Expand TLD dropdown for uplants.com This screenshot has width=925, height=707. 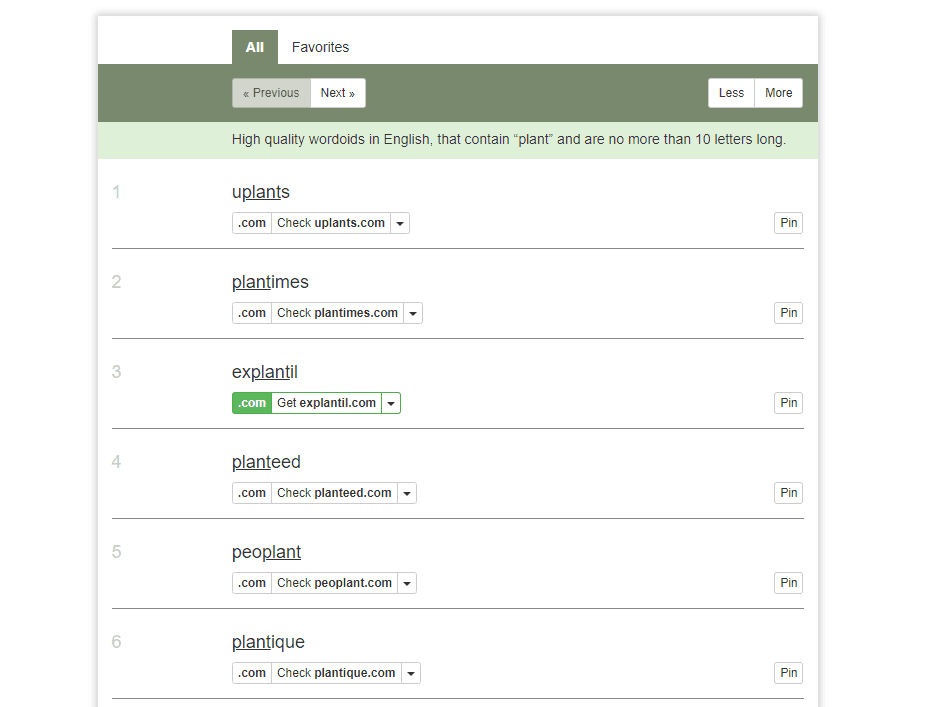point(400,222)
